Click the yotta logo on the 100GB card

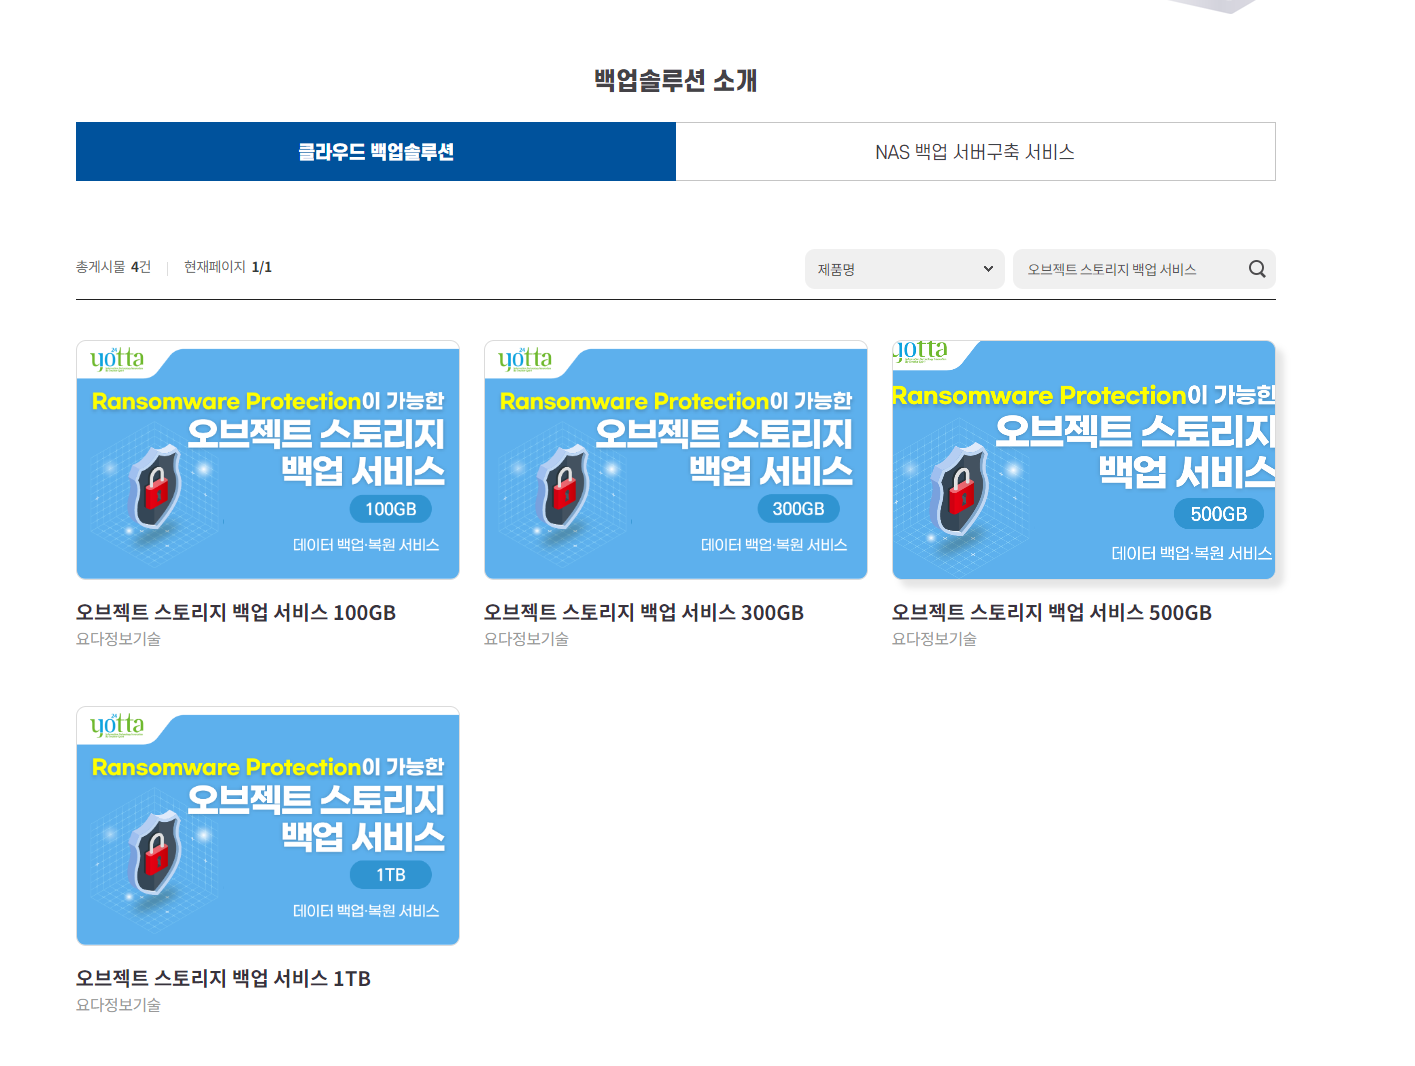[117, 359]
